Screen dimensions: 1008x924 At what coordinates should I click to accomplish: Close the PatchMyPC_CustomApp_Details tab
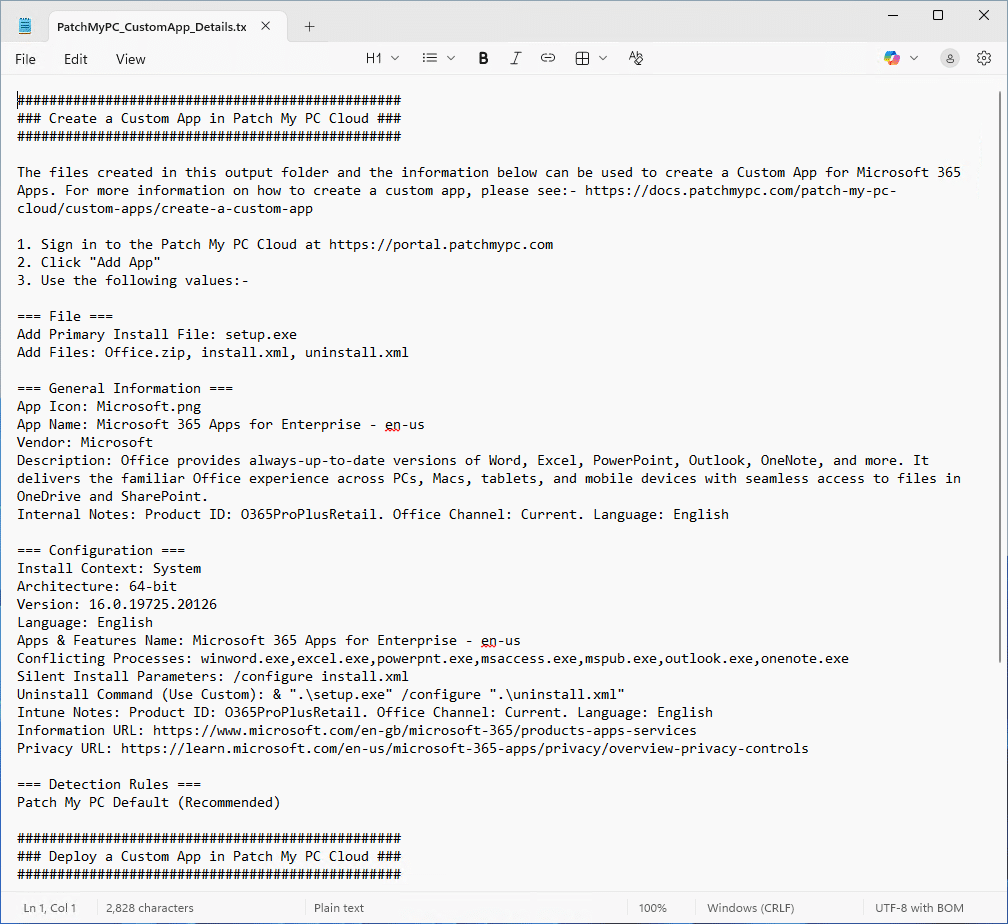tap(265, 27)
